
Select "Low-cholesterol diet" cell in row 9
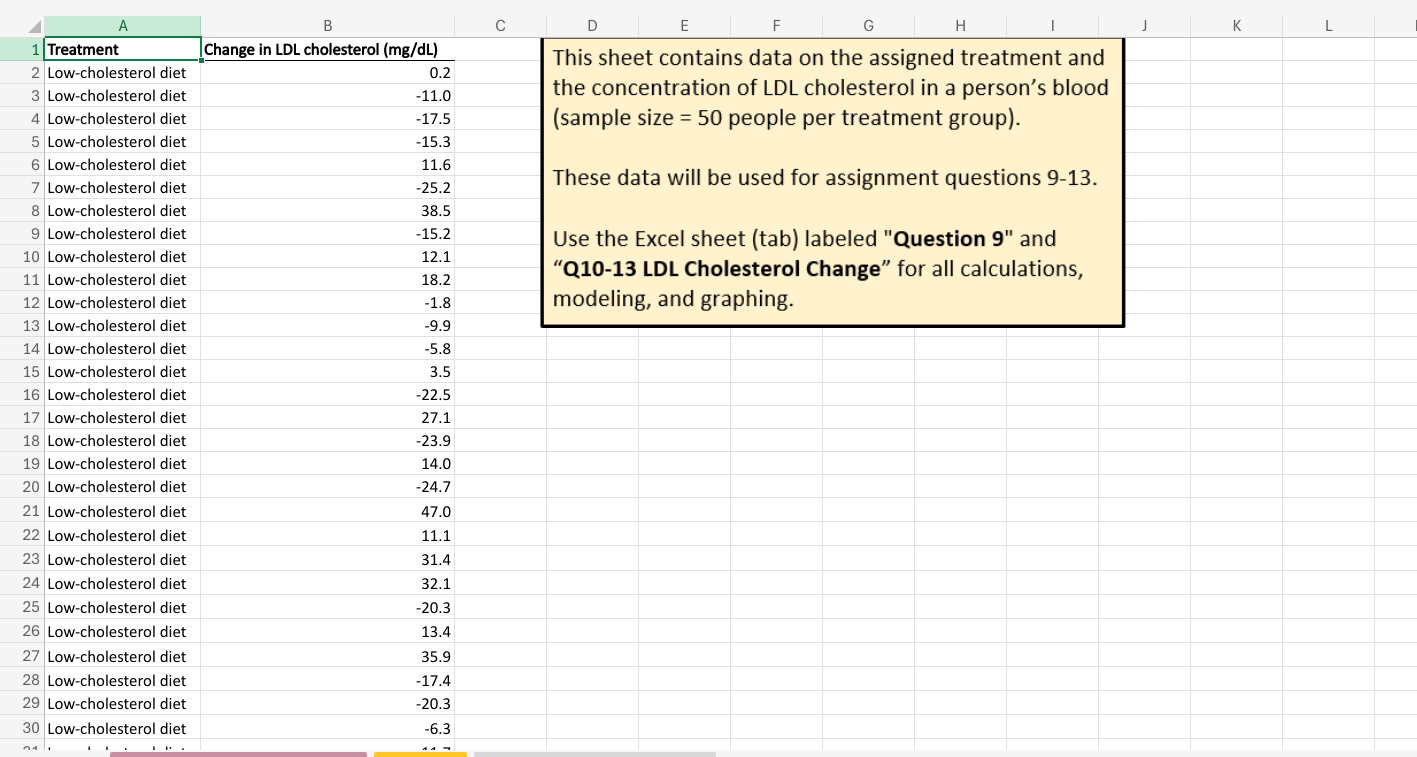pyautogui.click(x=122, y=234)
